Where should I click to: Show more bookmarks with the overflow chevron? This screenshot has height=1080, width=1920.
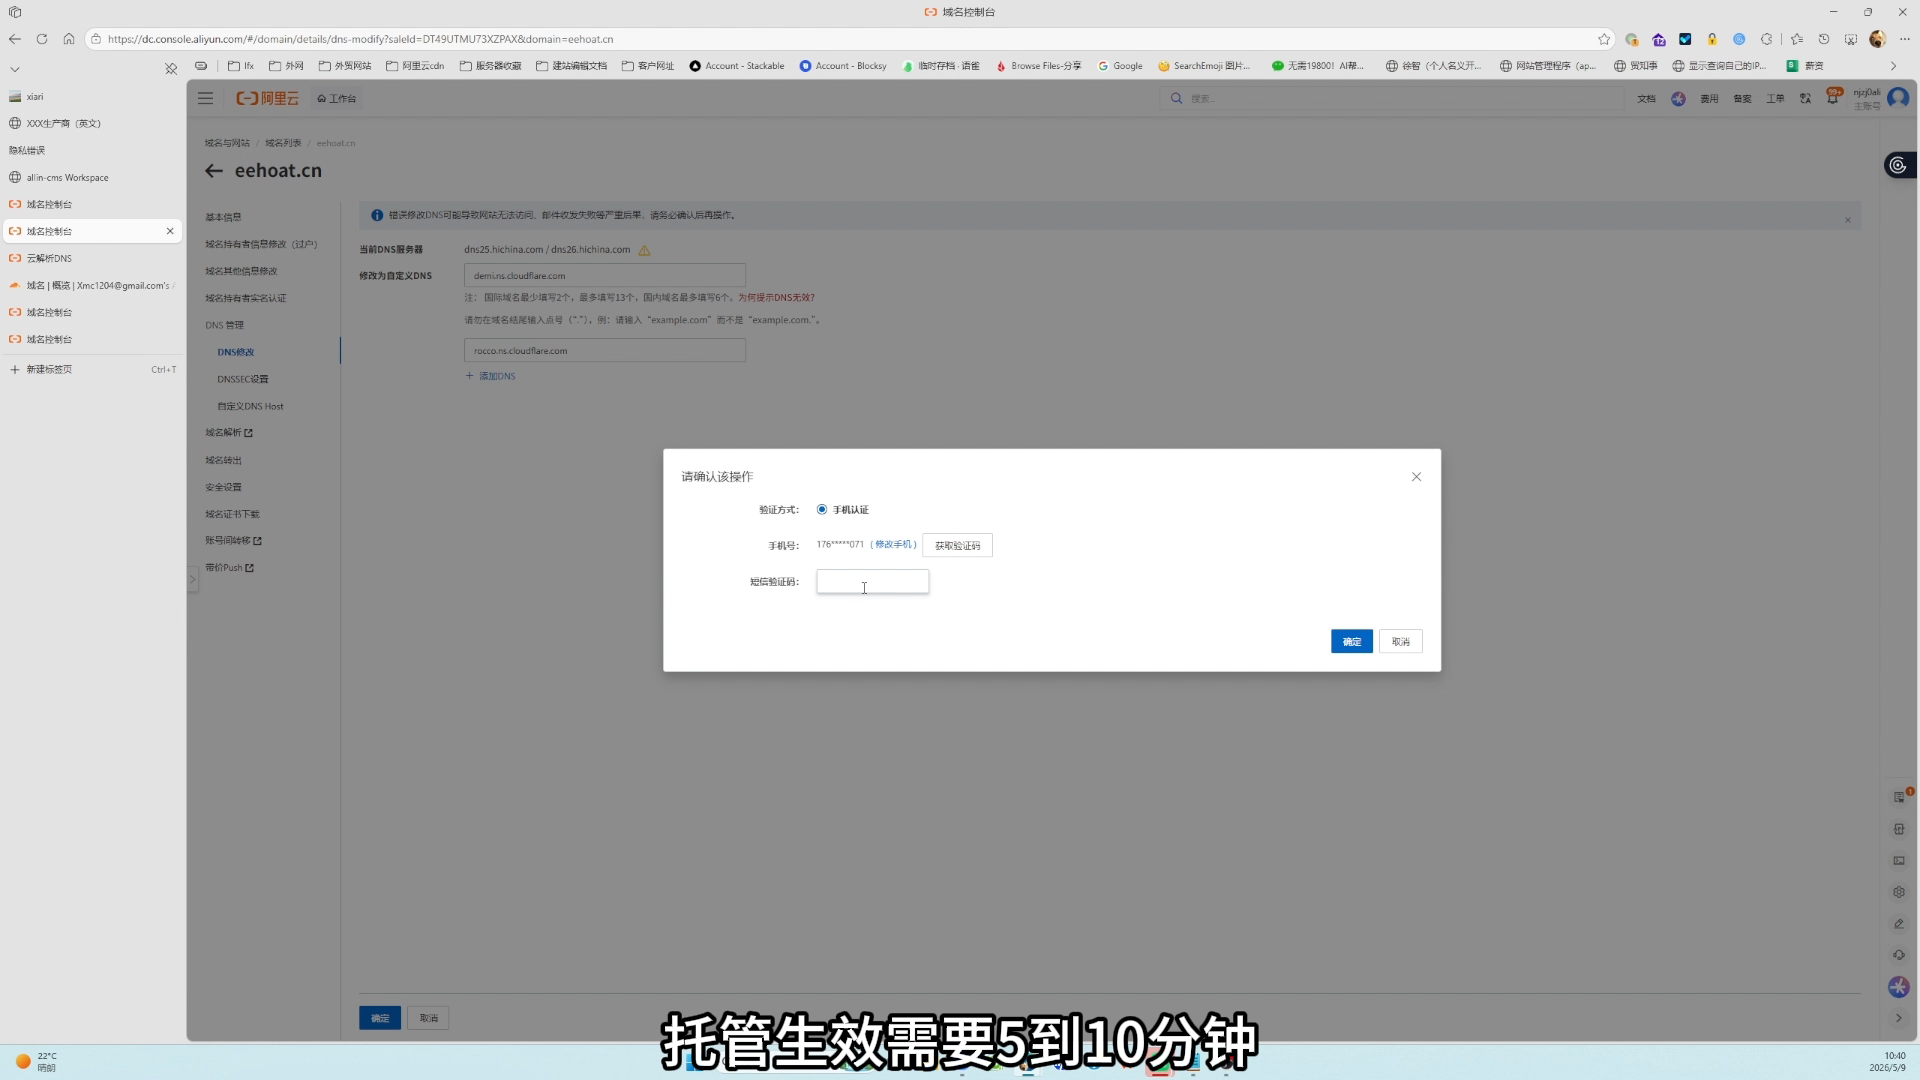pos(1892,66)
